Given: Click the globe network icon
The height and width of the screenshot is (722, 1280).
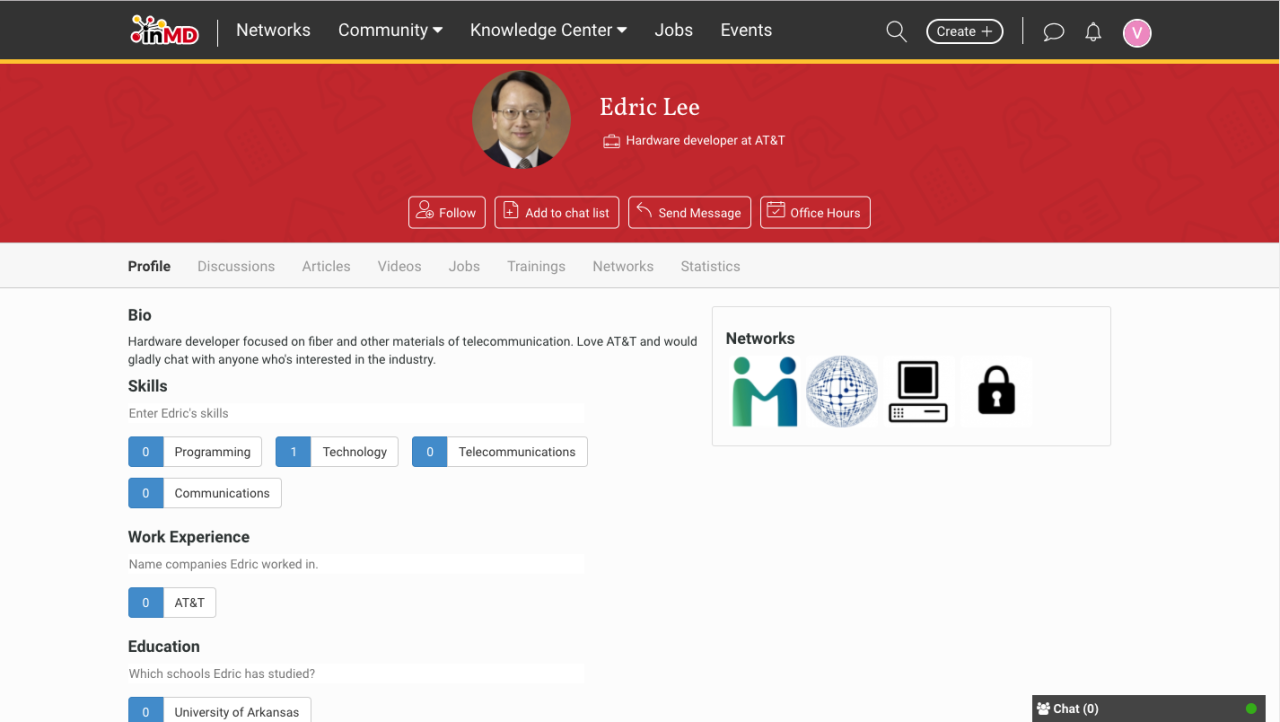Looking at the screenshot, I should (x=842, y=392).
